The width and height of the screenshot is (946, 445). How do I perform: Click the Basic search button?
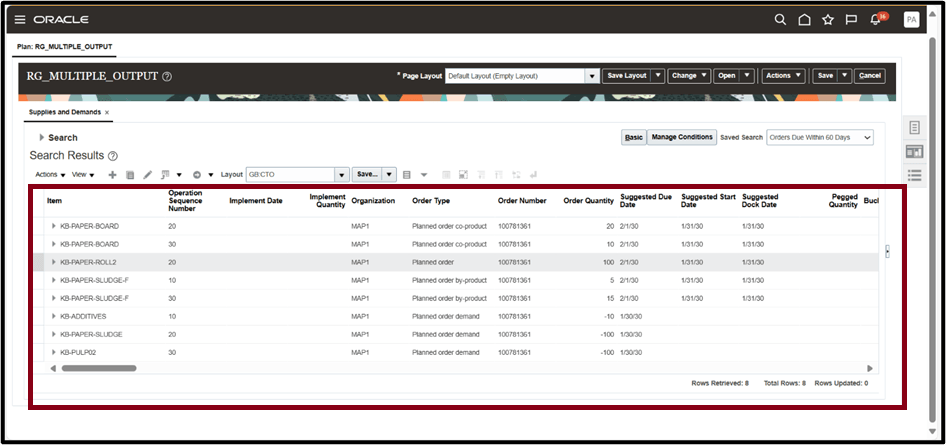[x=633, y=137]
